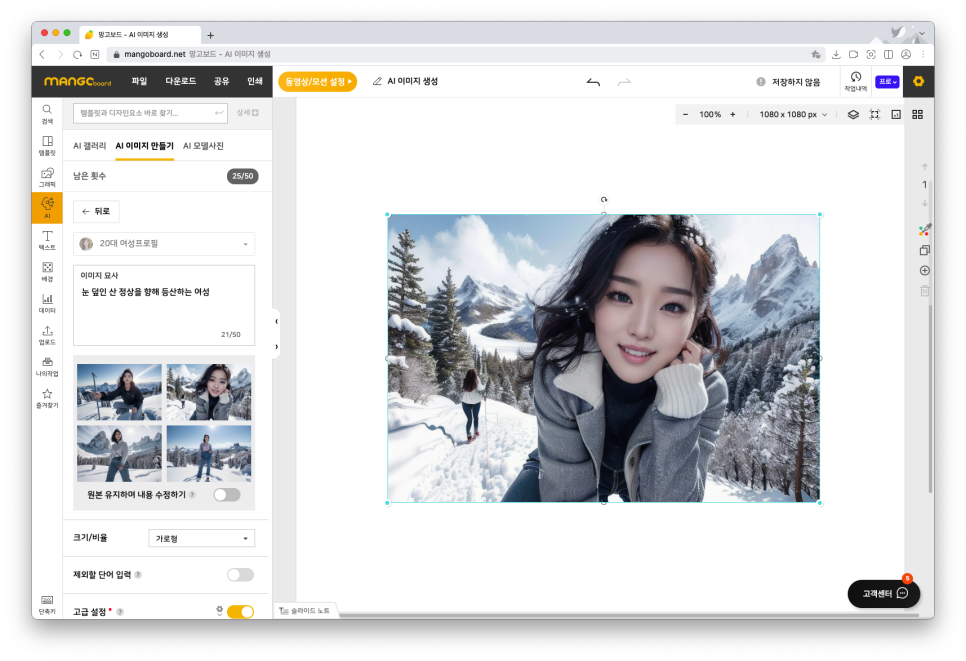Open the 다운로드 menu
966x661 pixels.
pyautogui.click(x=181, y=81)
